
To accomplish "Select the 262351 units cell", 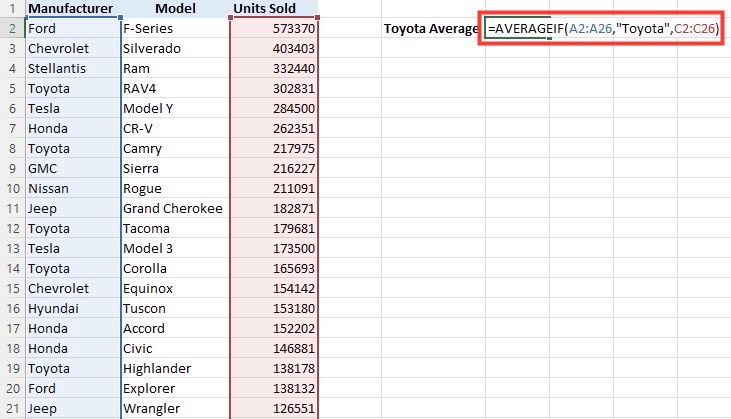I will pyautogui.click(x=275, y=129).
